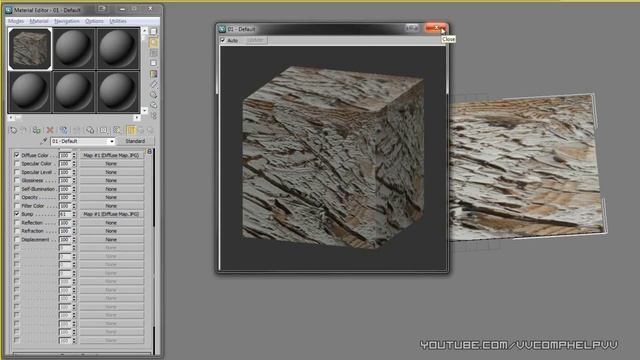The width and height of the screenshot is (640, 360).
Task: Enable the Self-Illumination map checkbox
Action: click(x=17, y=189)
